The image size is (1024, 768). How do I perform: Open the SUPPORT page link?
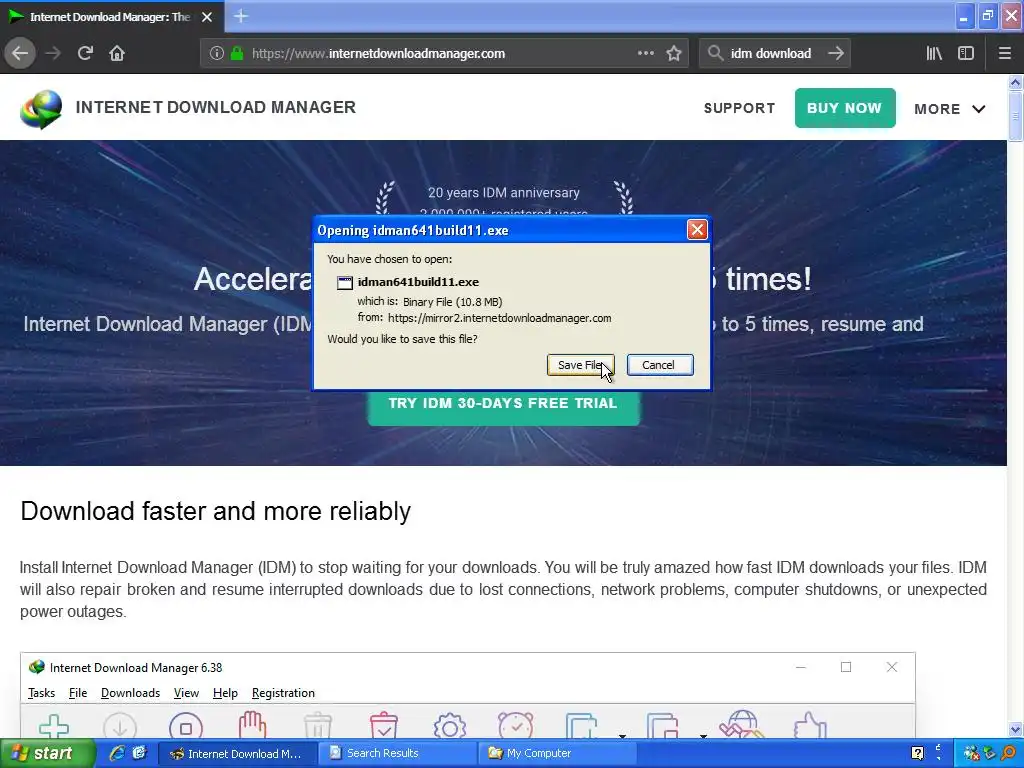tap(739, 108)
